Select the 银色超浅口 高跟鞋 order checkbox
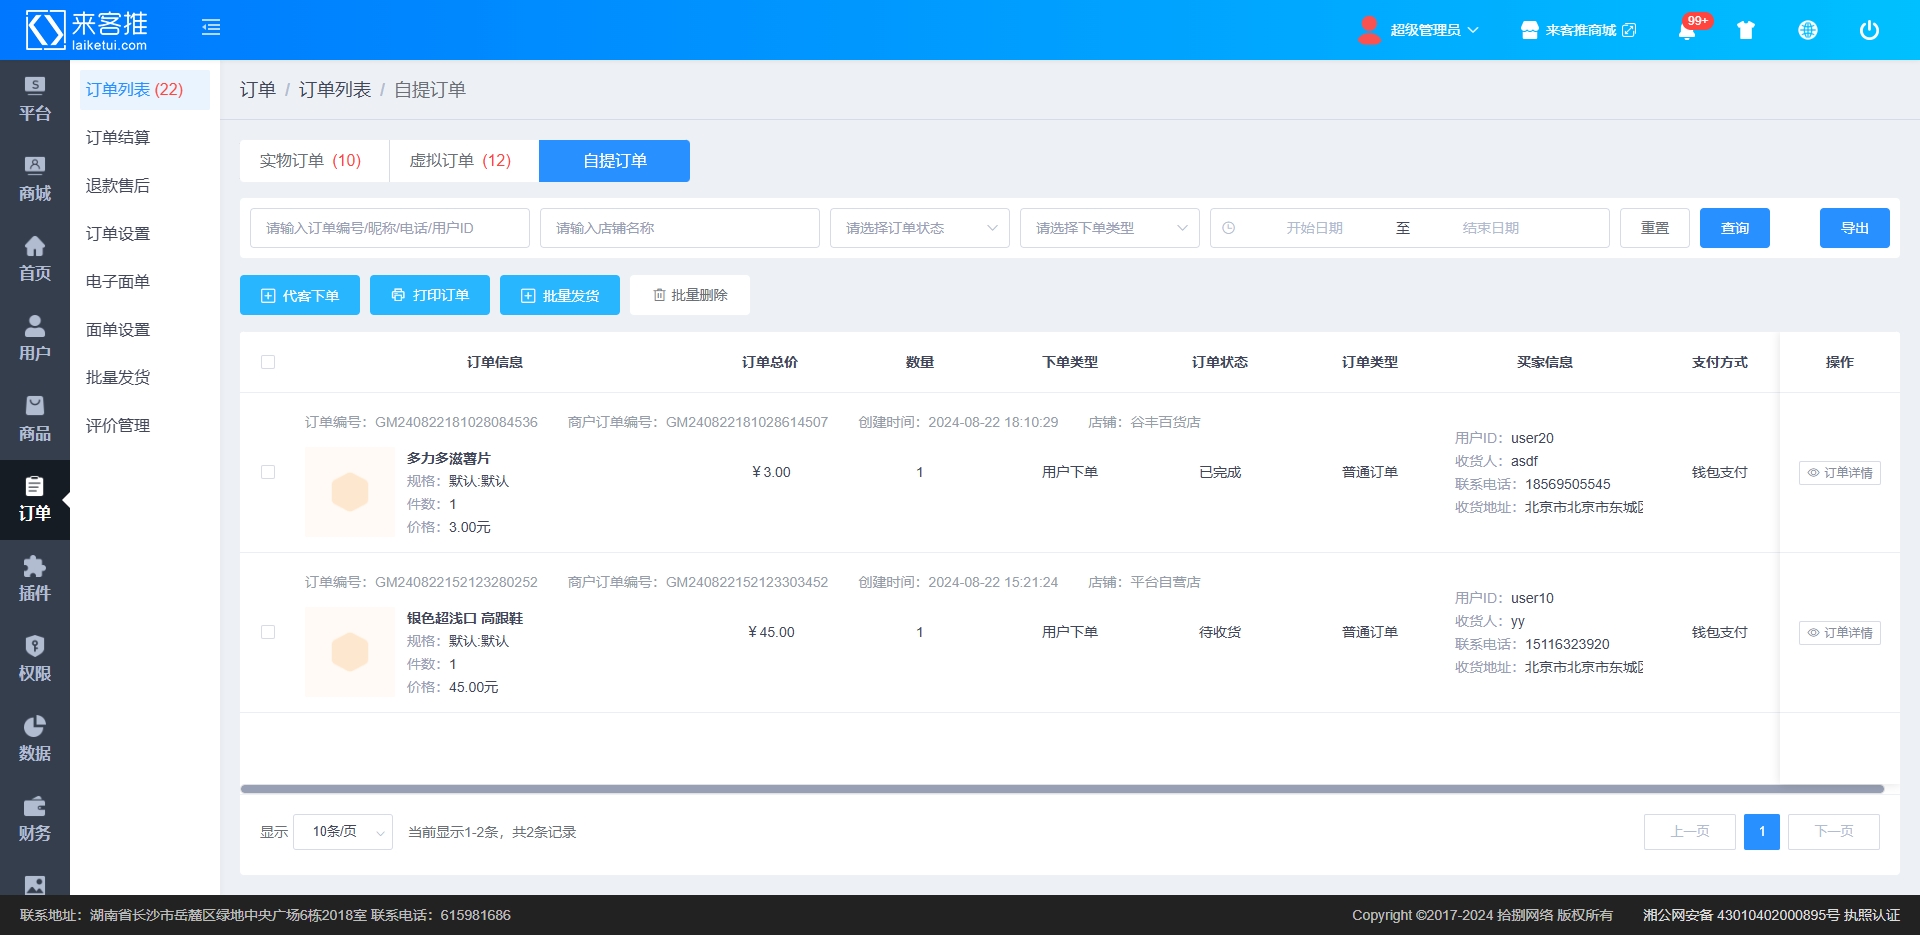1920x935 pixels. pos(268,632)
